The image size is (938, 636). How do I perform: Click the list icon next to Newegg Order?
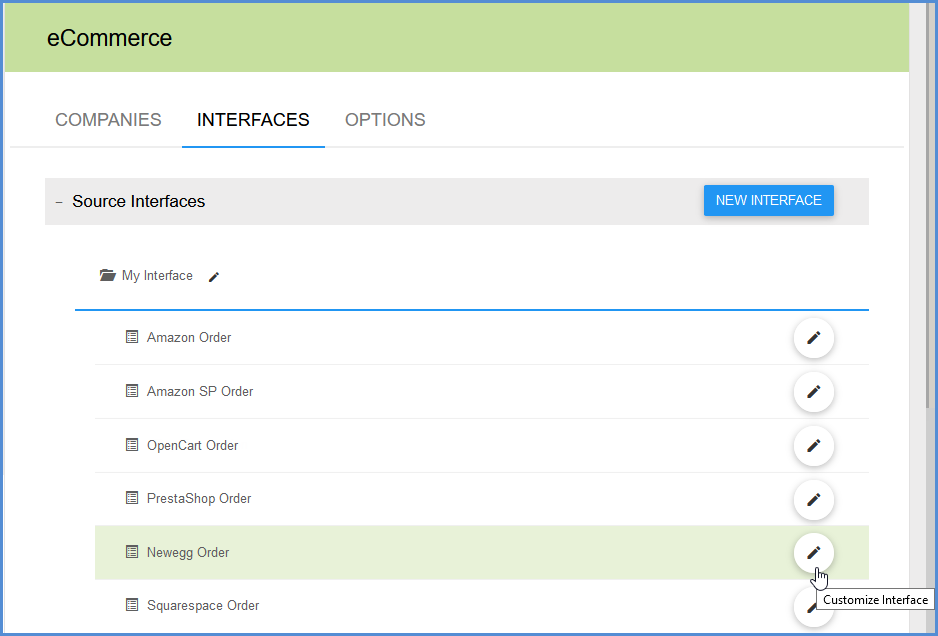tap(132, 552)
